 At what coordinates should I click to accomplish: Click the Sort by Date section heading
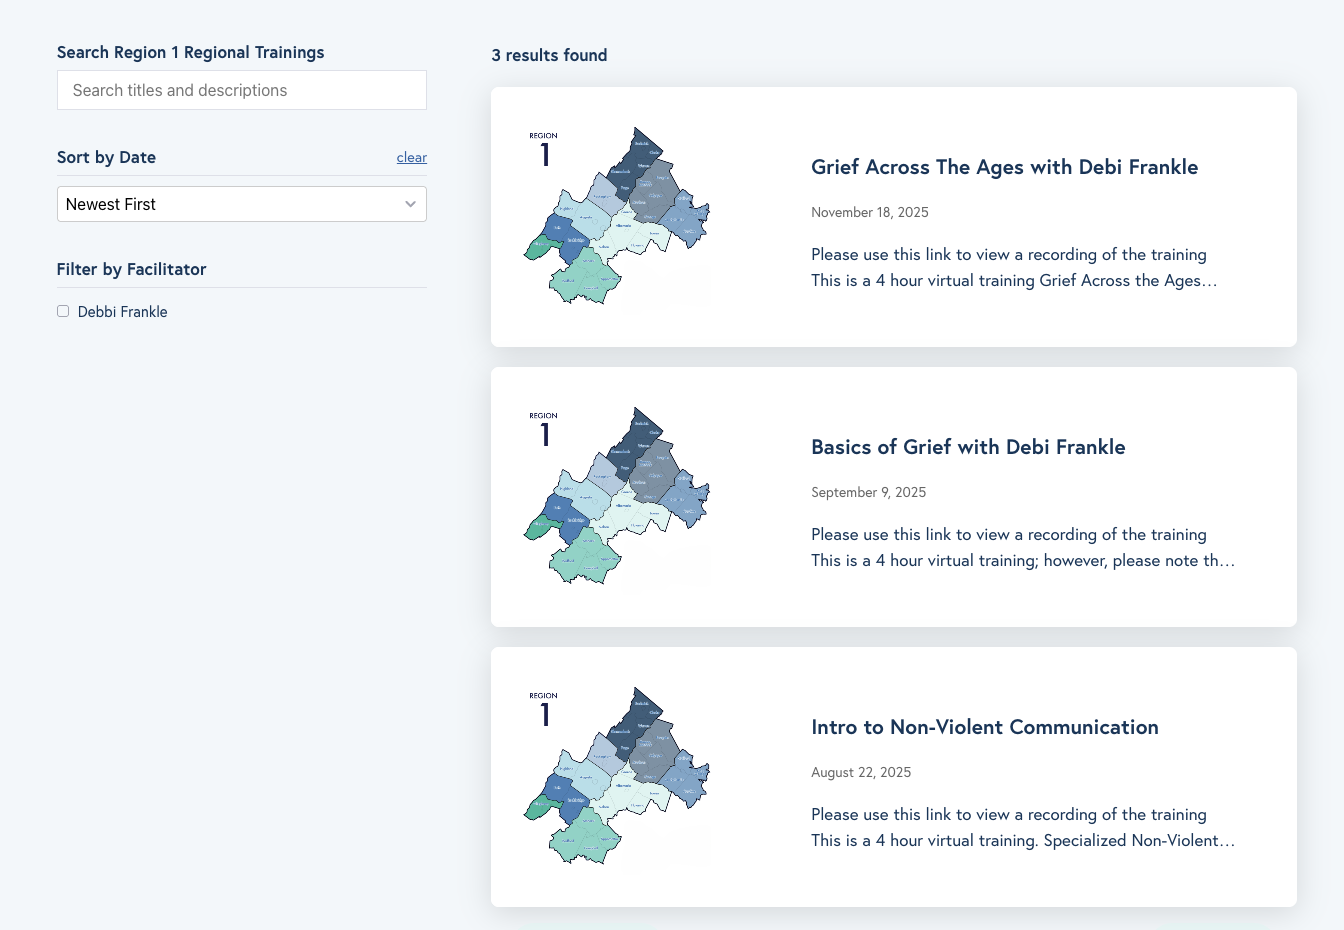tap(106, 157)
